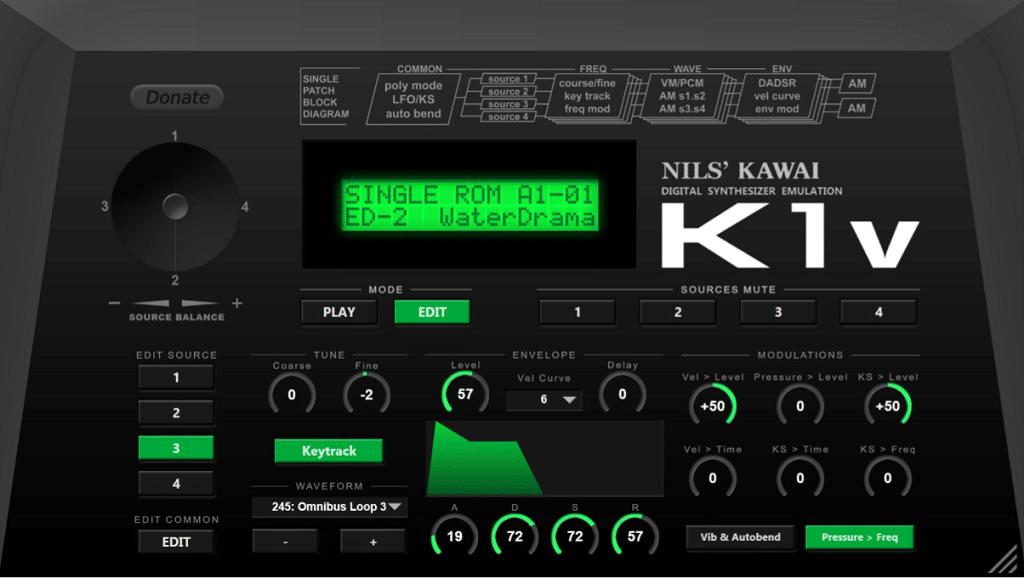Mute source 4
1024x579 pixels.
tap(878, 312)
